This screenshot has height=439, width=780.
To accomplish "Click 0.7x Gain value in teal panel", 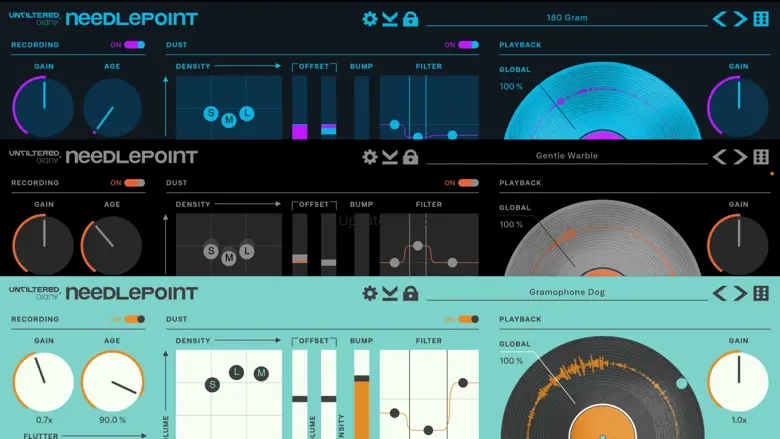I will point(44,420).
